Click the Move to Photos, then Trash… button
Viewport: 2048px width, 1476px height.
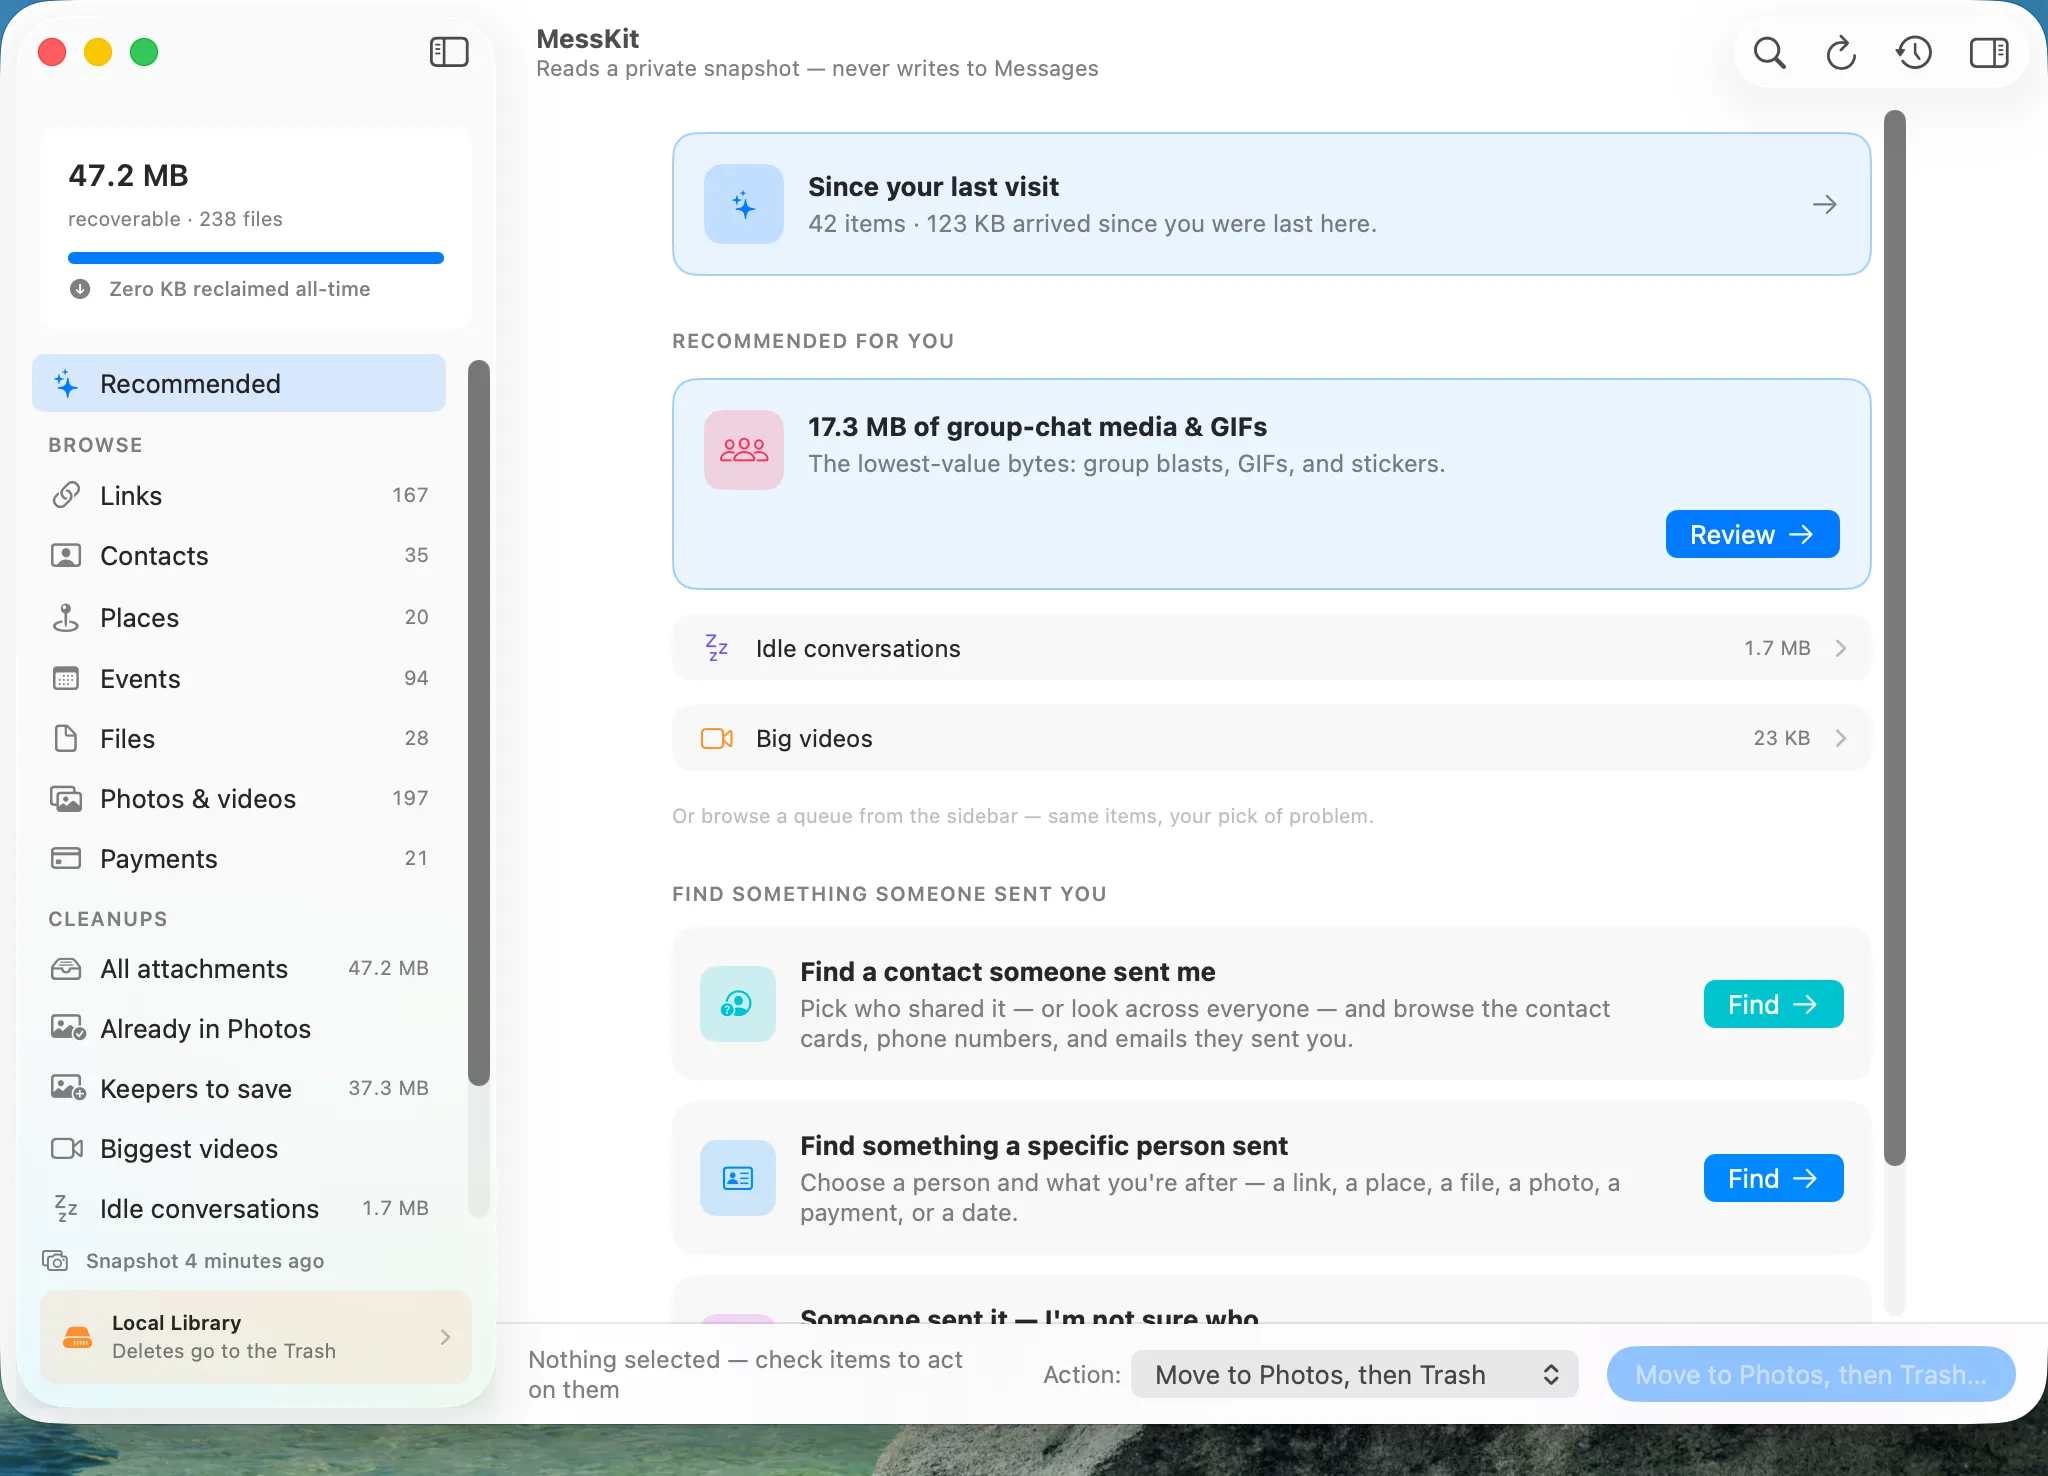click(1811, 1374)
